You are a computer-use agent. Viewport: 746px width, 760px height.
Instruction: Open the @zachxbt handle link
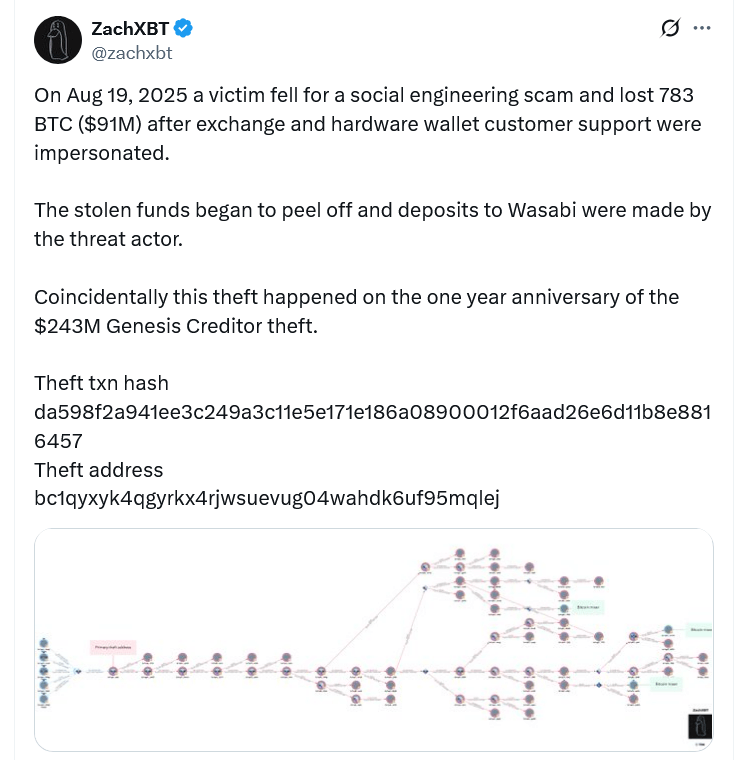[131, 52]
